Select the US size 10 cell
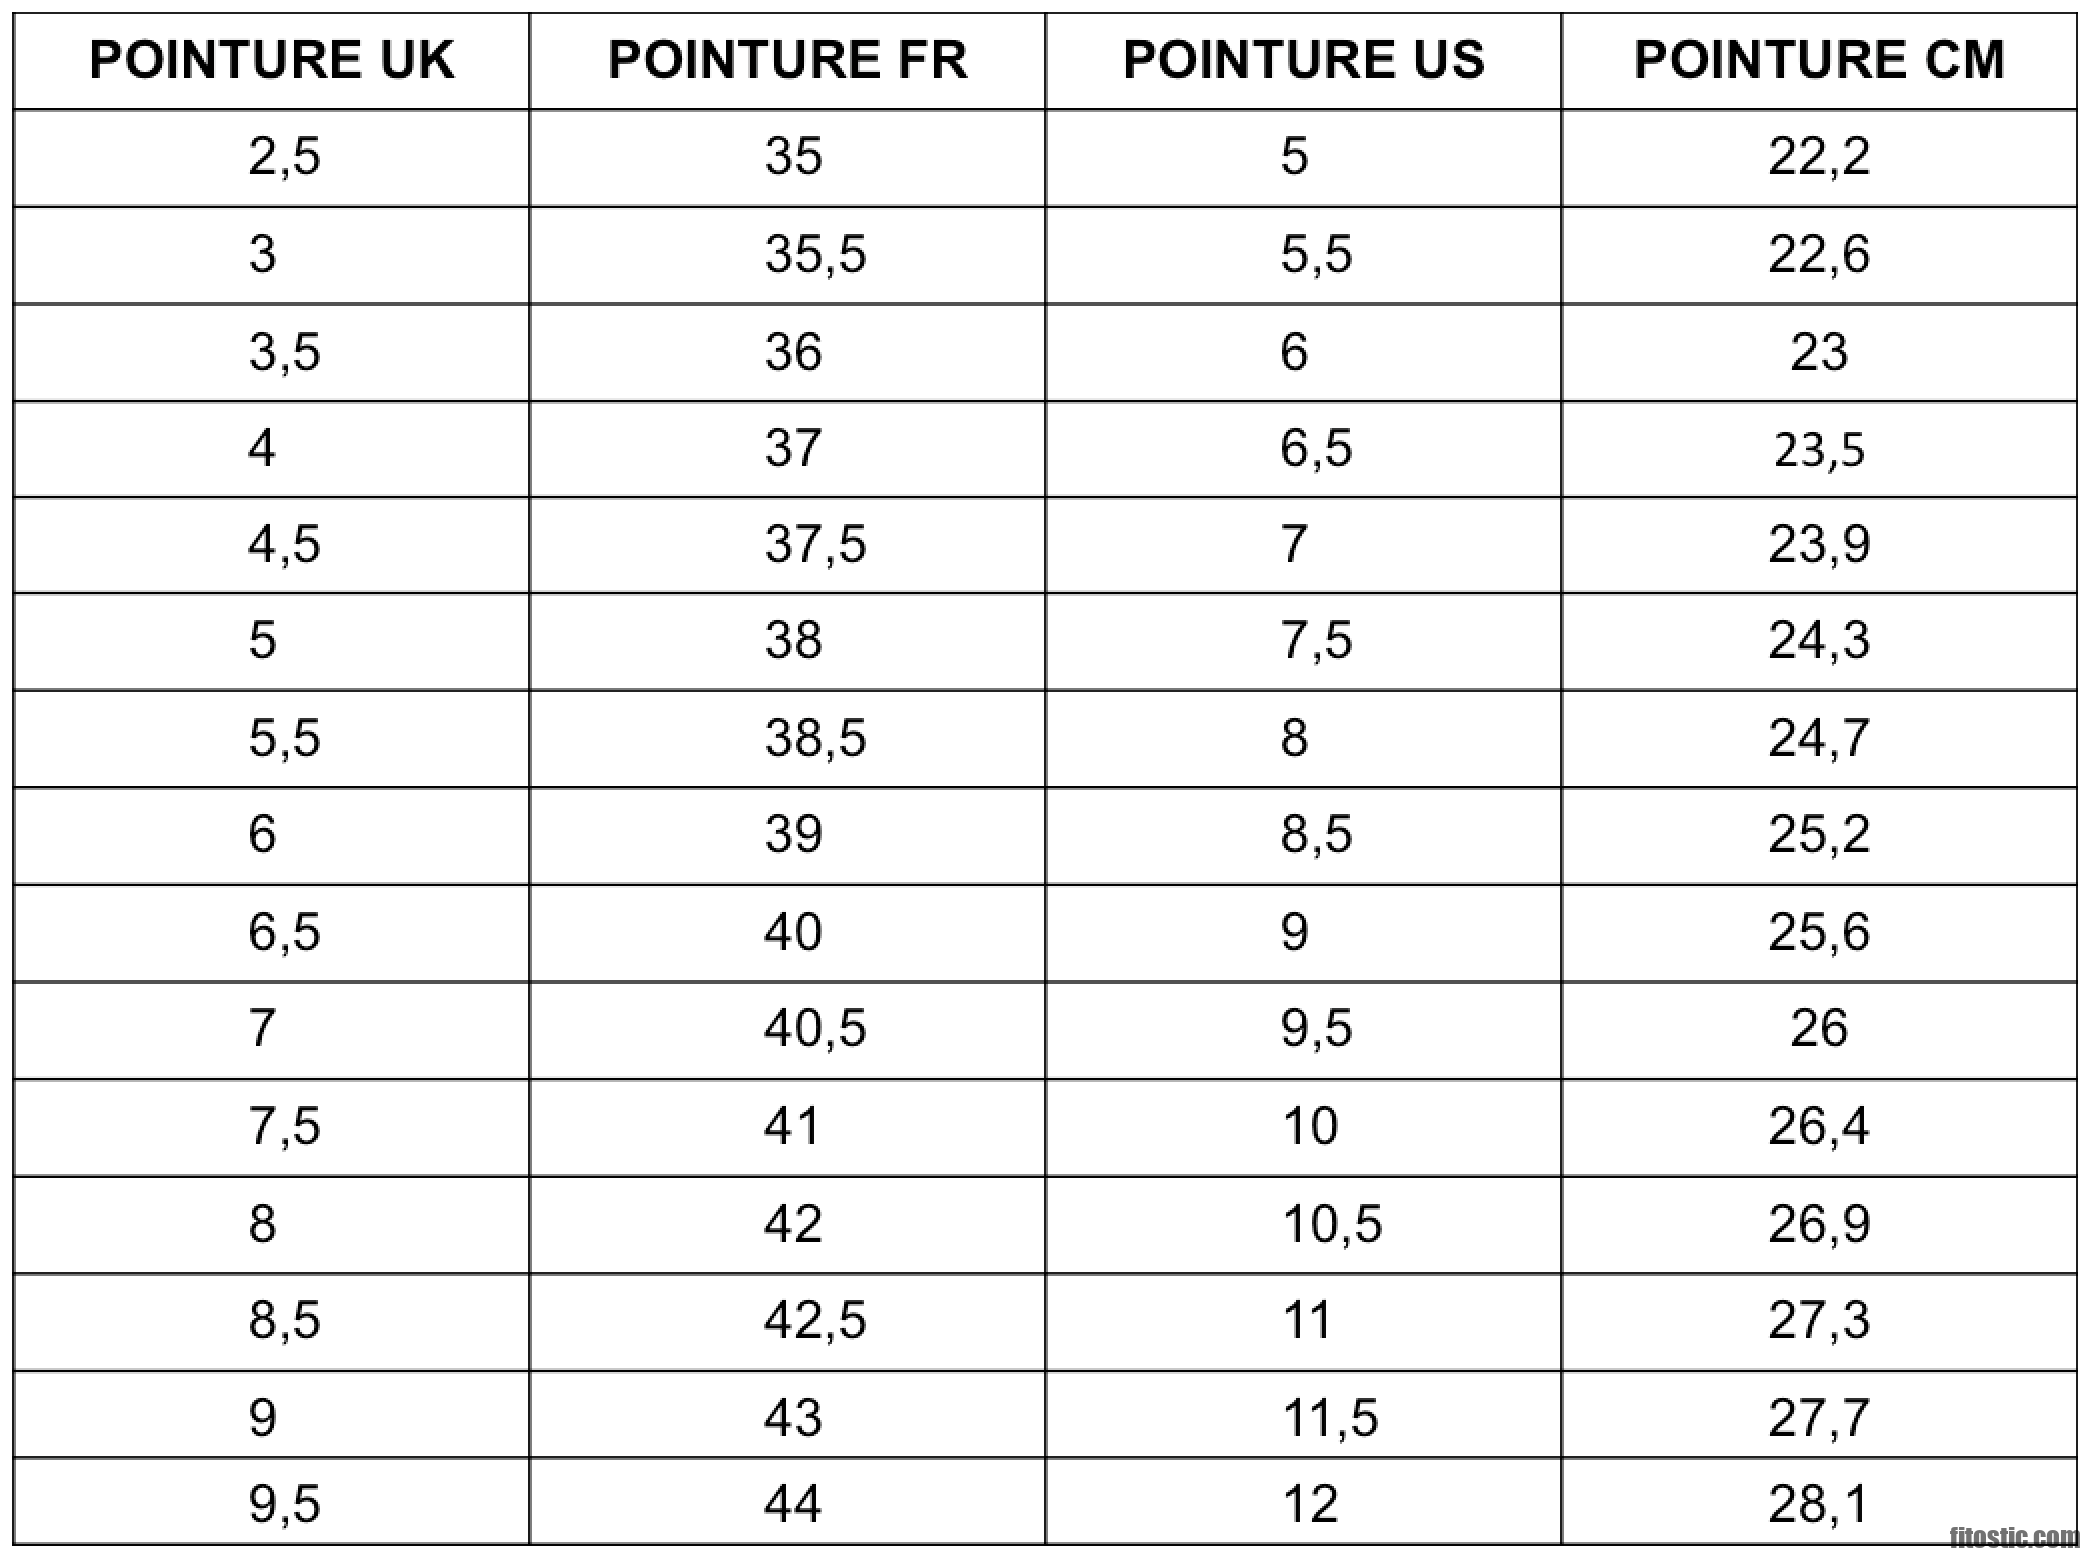 [x=1309, y=1127]
